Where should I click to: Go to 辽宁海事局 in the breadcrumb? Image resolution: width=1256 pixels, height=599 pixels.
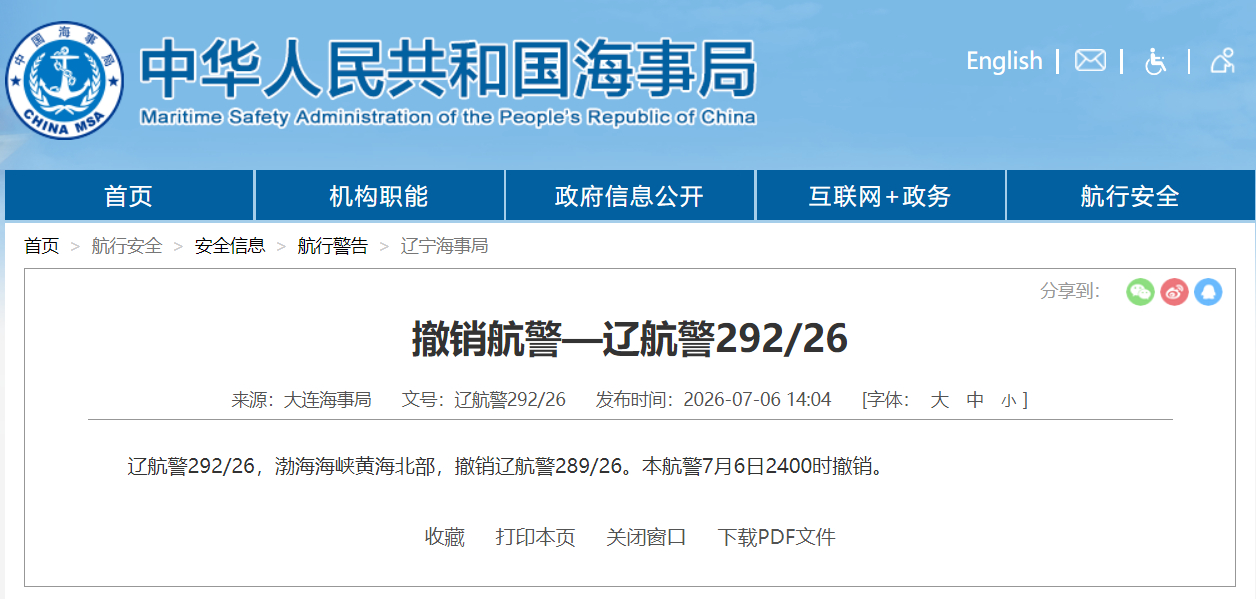[445, 246]
